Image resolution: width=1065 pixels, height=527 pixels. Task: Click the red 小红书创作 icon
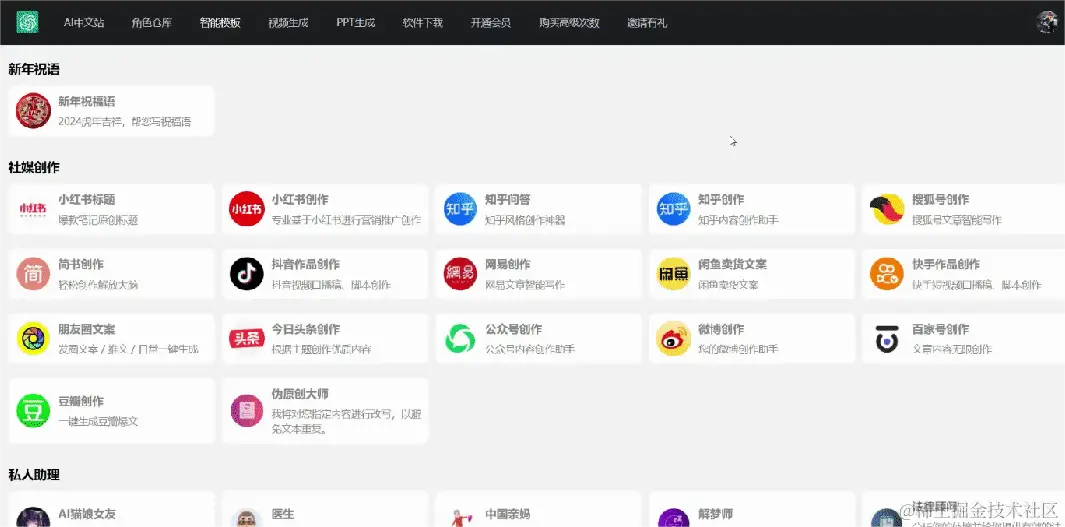247,208
